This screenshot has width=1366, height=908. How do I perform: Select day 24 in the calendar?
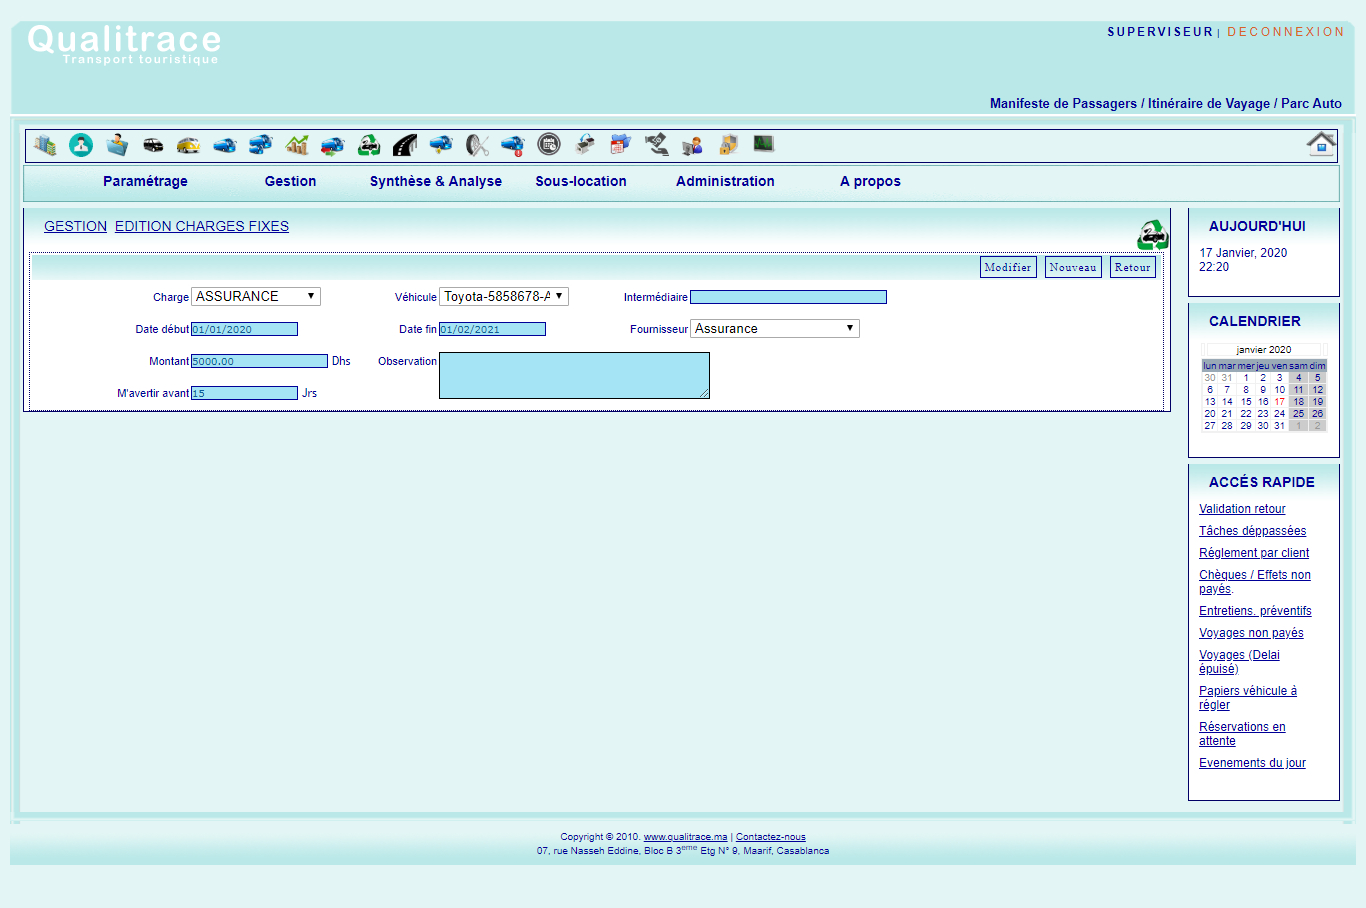(x=1279, y=414)
